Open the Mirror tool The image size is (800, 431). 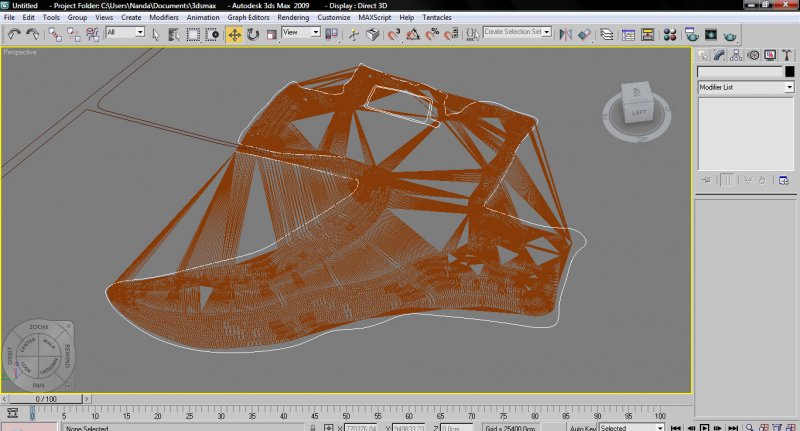point(564,34)
